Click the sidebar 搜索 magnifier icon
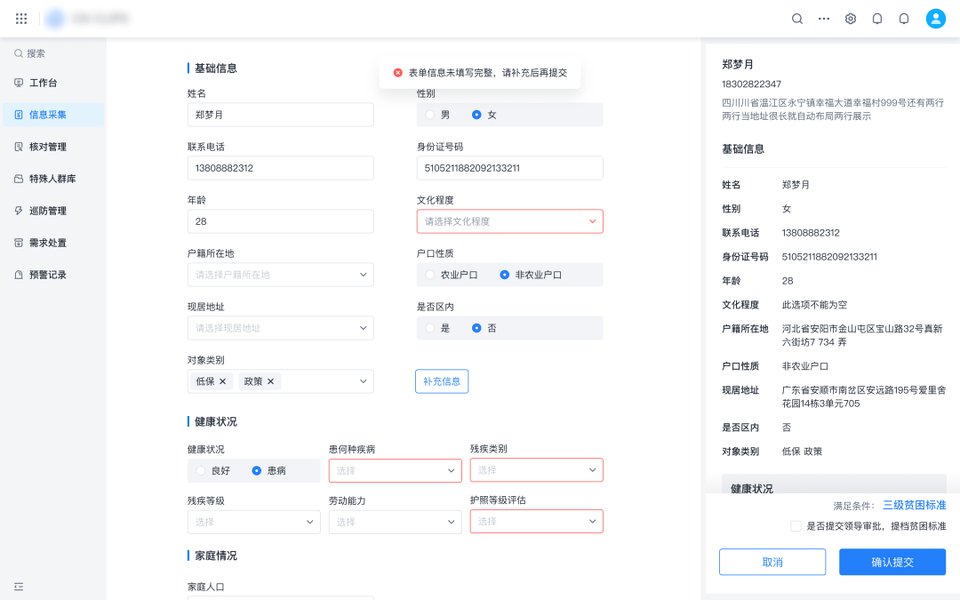Screen dimensions: 960x600 tap(18, 53)
